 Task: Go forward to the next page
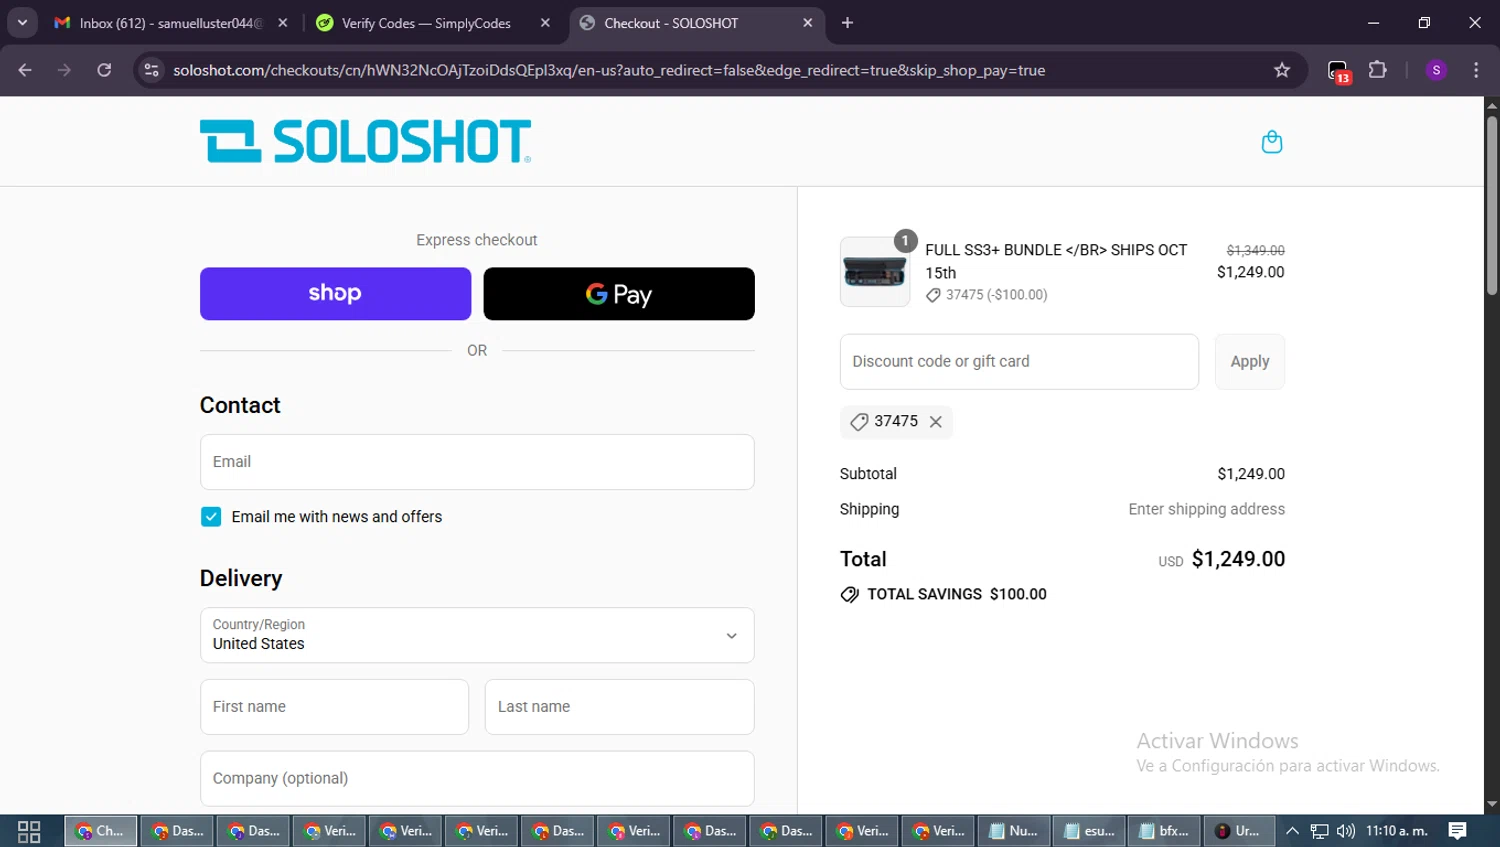(x=64, y=70)
